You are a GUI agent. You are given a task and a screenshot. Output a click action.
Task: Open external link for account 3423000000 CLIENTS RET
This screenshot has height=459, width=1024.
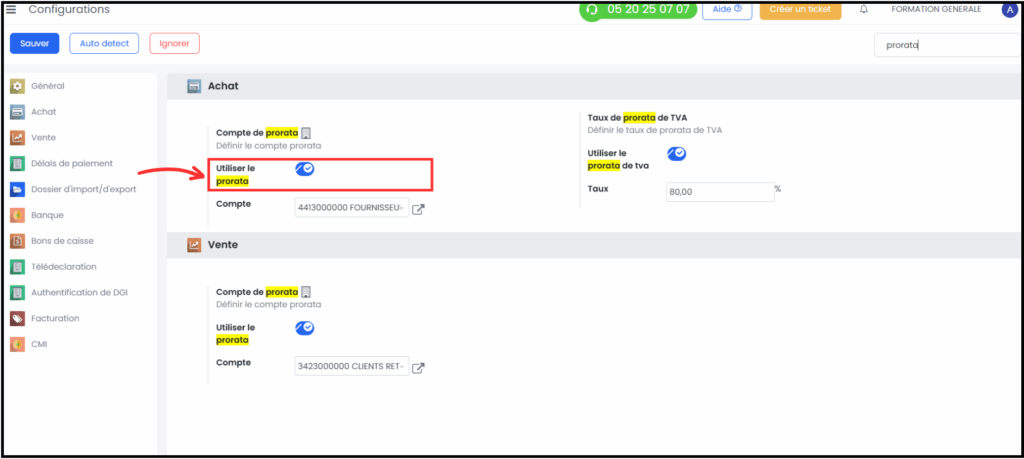(418, 368)
